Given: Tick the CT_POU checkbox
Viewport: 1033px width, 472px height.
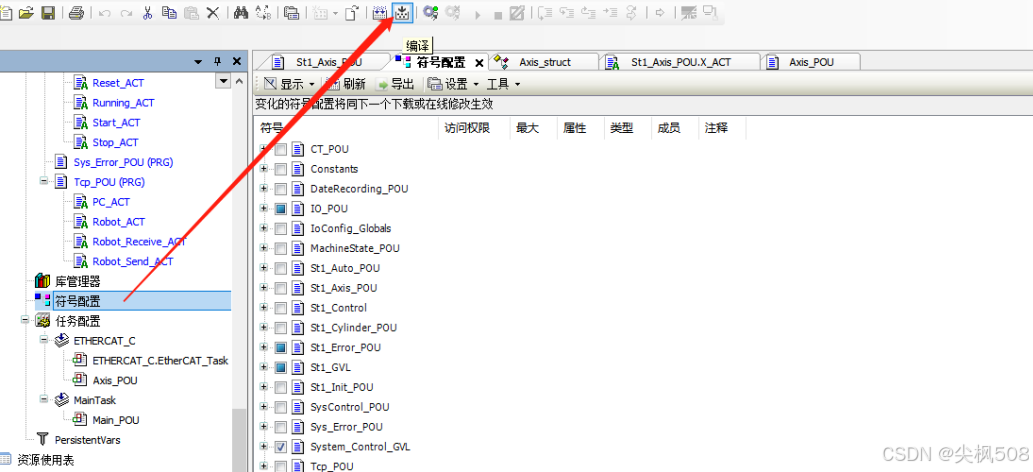Looking at the screenshot, I should (281, 150).
